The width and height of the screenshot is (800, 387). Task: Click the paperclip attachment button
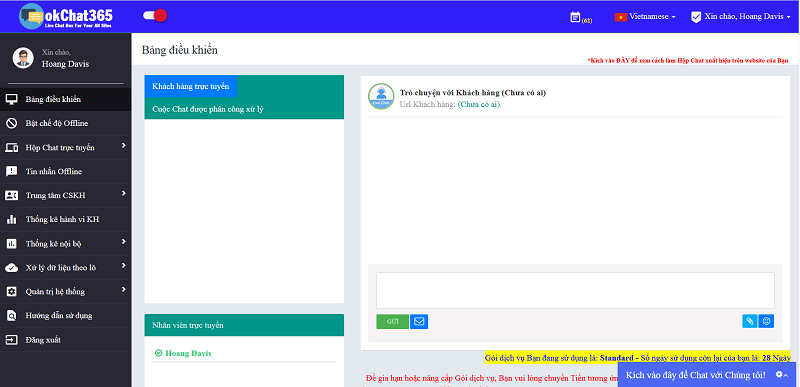749,321
